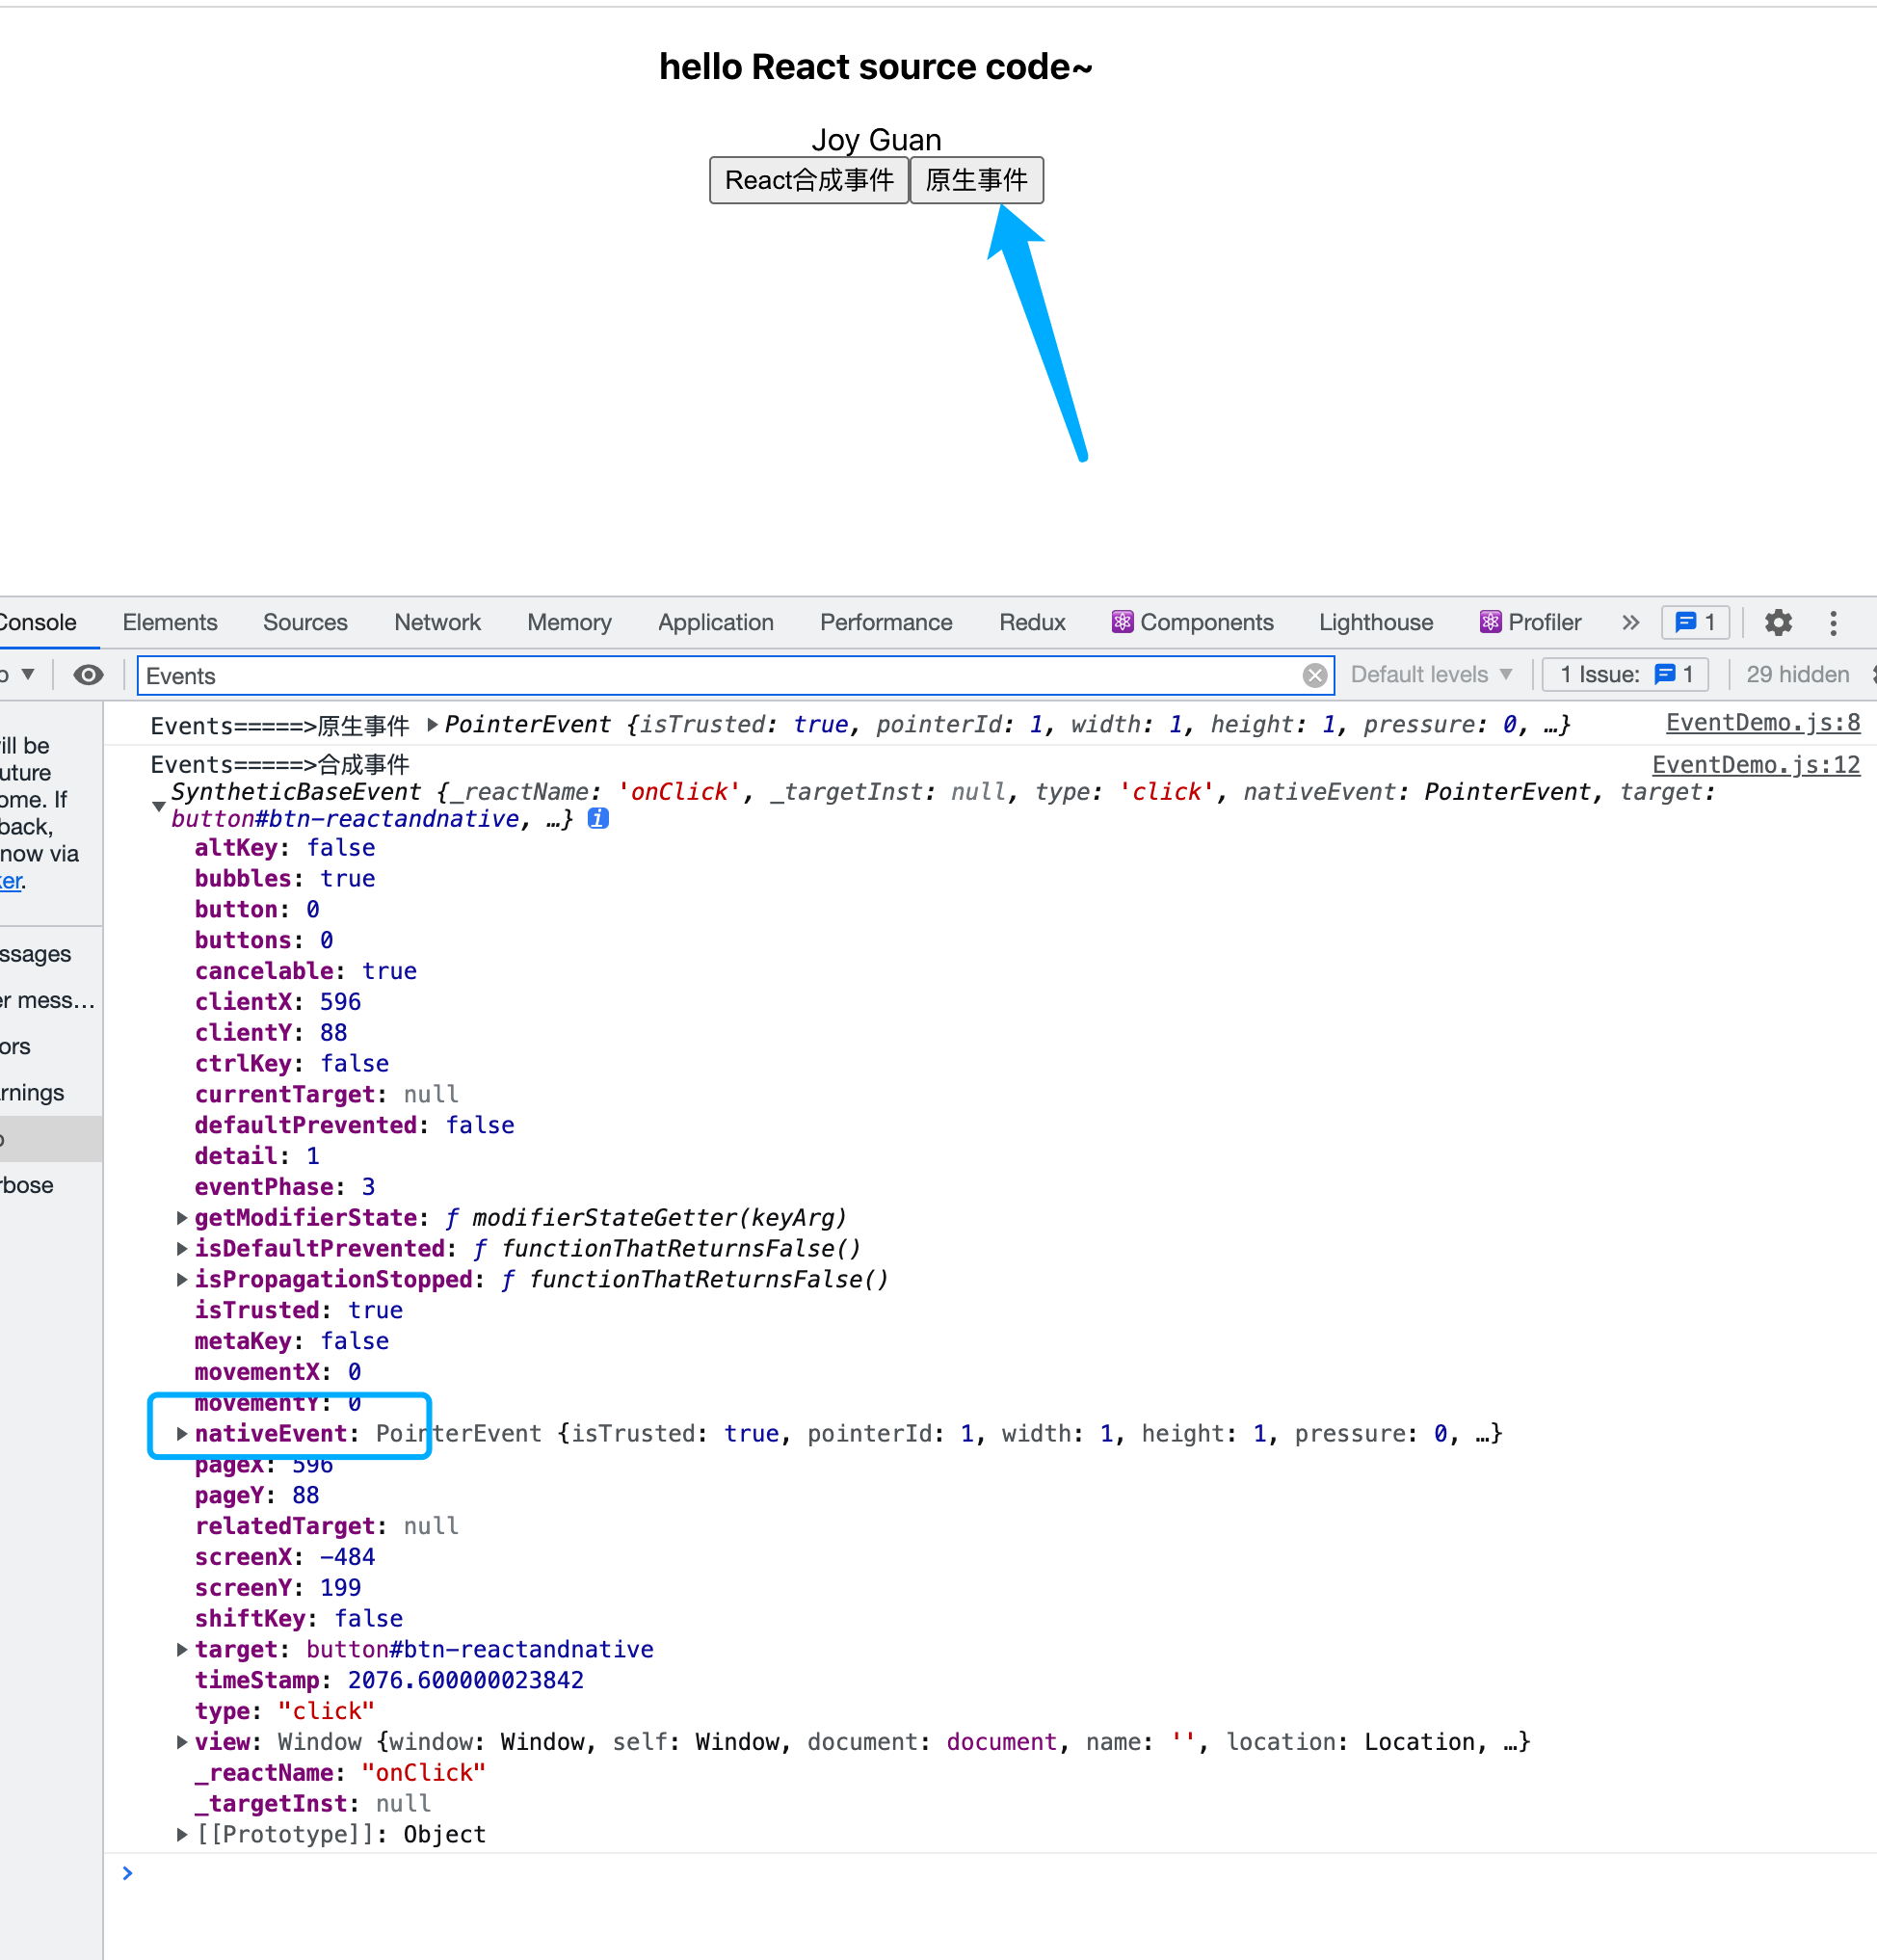
Task: Expand isDefaultPrevented function
Action: click(x=182, y=1248)
